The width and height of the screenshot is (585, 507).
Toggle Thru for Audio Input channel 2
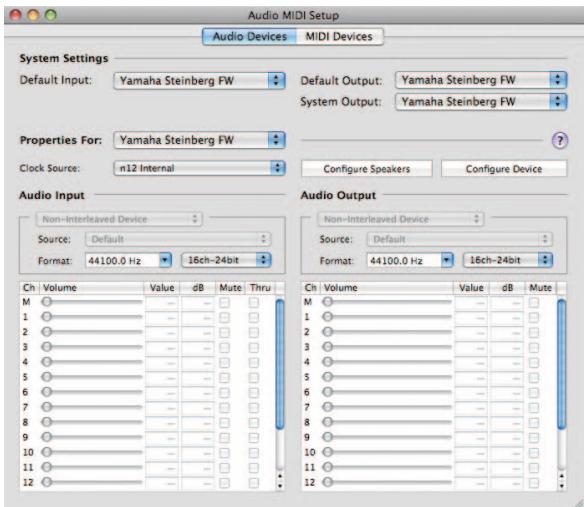[x=254, y=332]
